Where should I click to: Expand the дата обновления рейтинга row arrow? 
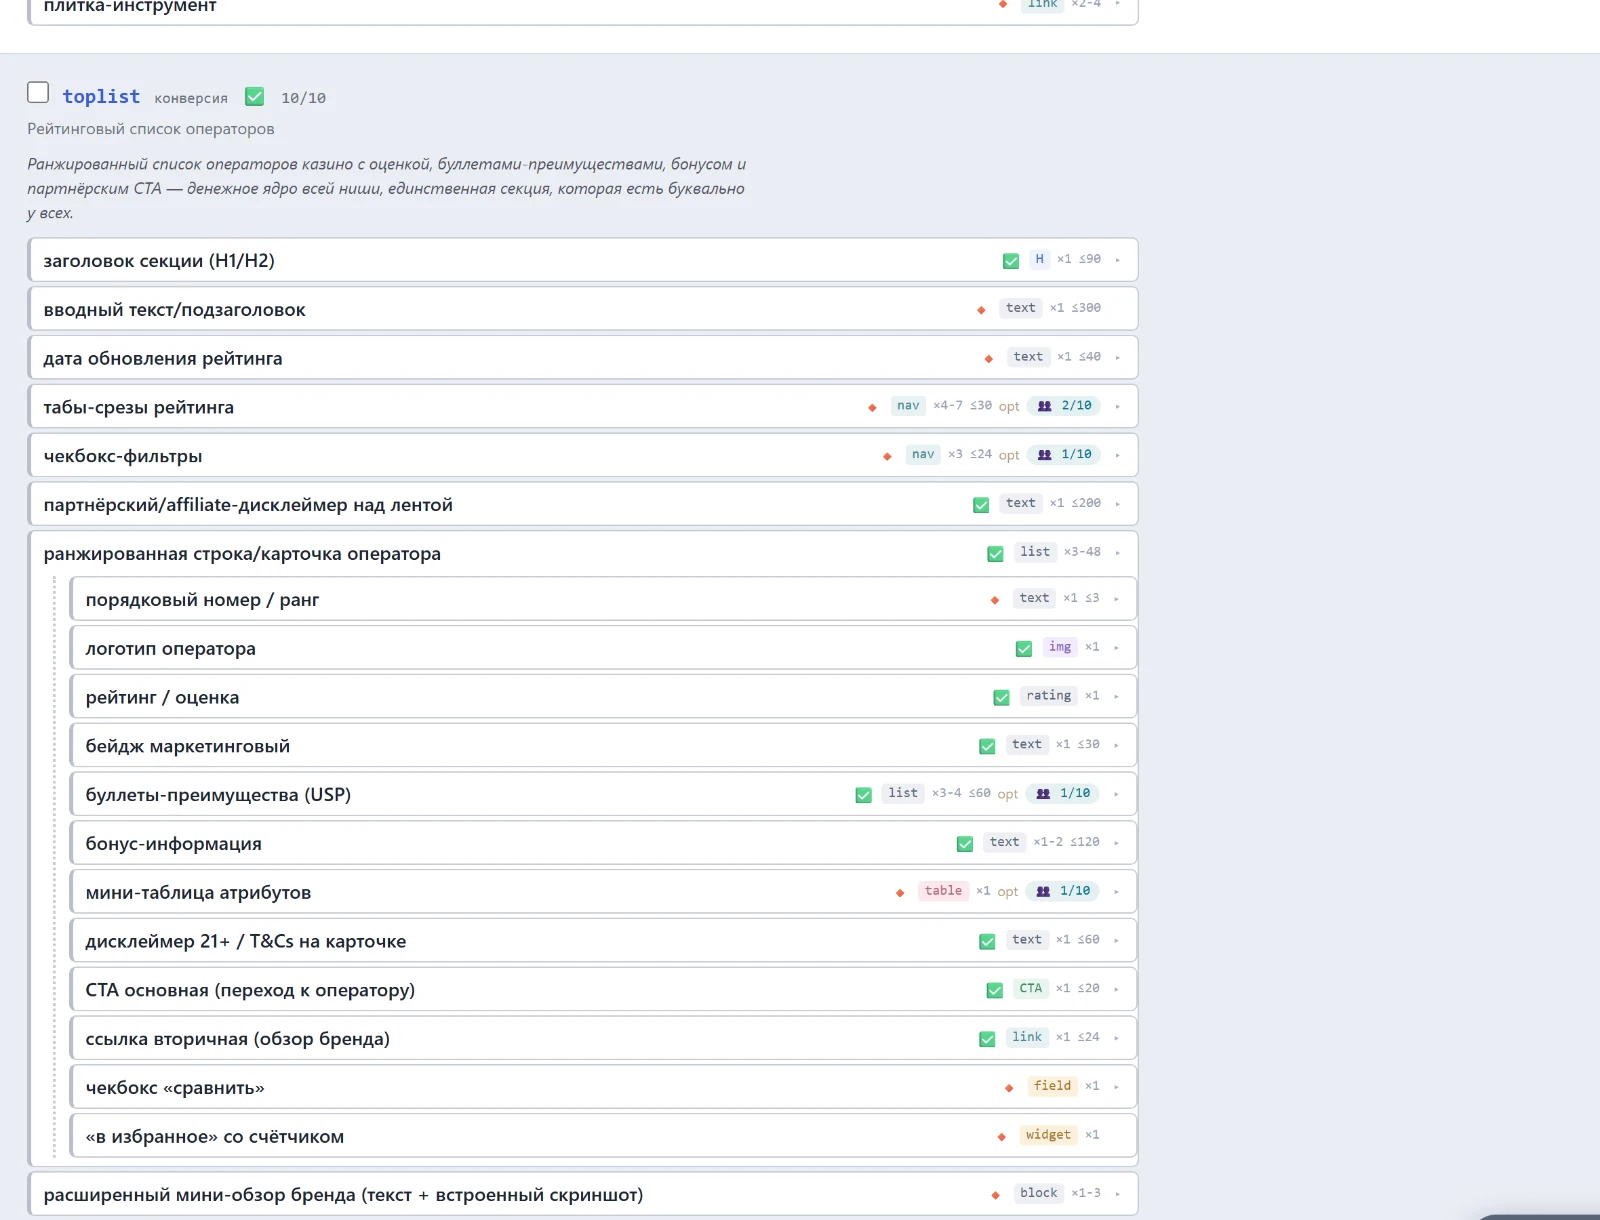tap(1117, 358)
